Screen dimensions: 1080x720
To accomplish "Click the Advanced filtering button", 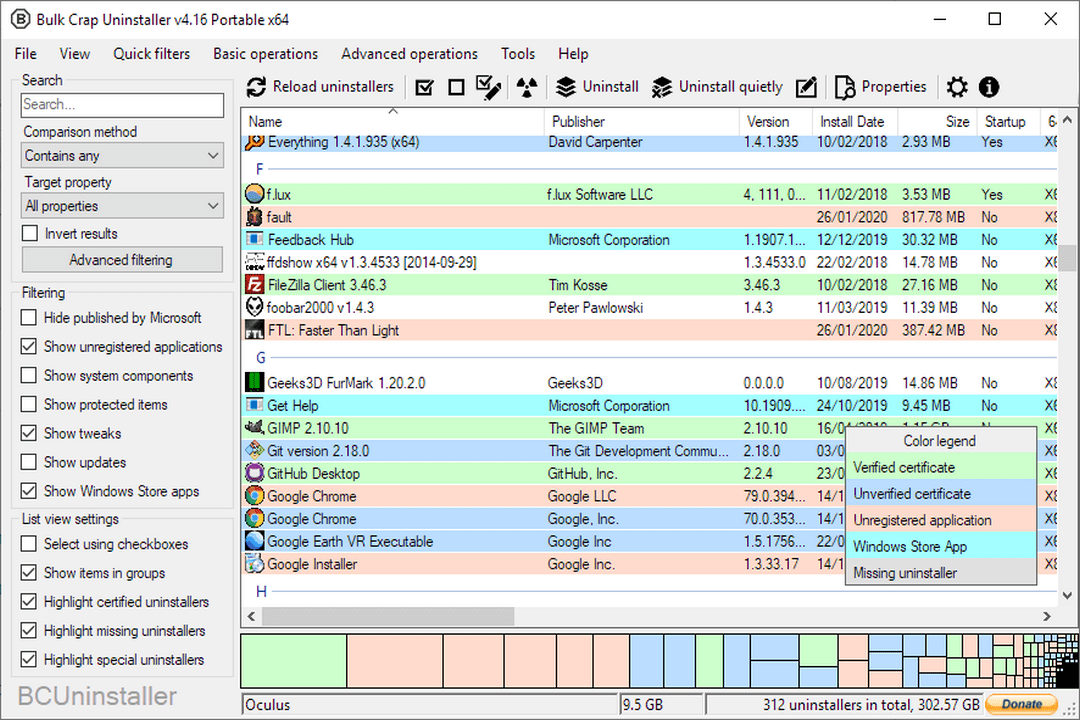I will tap(121, 259).
